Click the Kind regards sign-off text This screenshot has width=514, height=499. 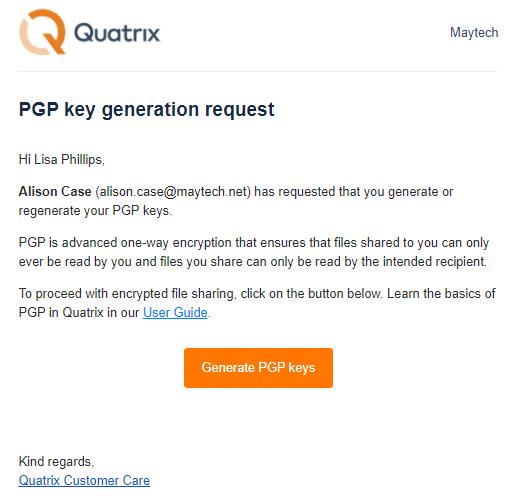[x=57, y=462]
